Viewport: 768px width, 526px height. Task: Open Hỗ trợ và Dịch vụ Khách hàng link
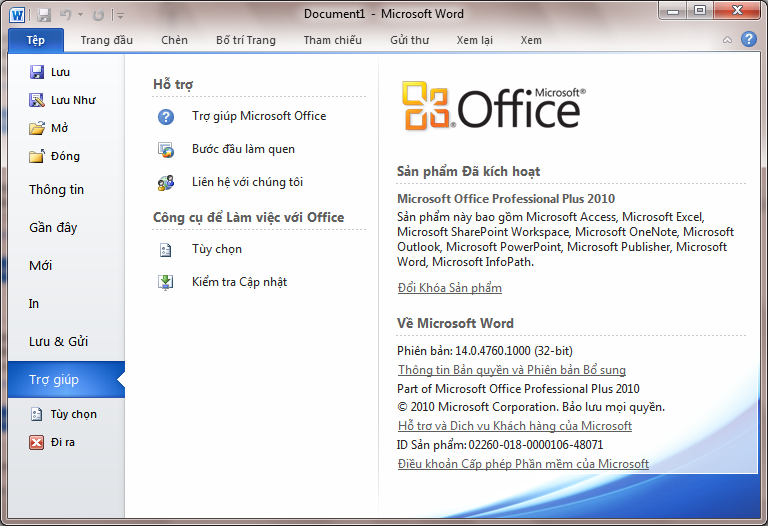tap(515, 426)
